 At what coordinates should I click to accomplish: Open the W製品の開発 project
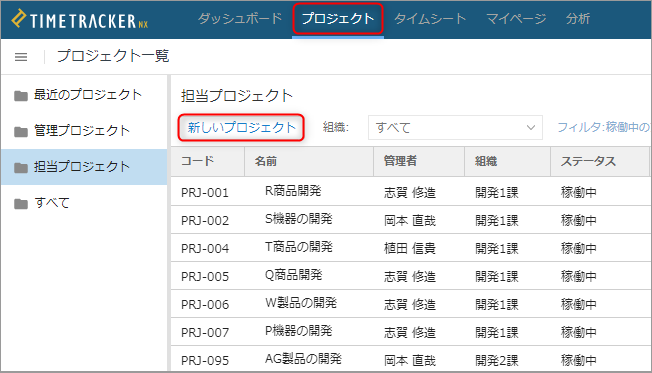pyautogui.click(x=301, y=303)
